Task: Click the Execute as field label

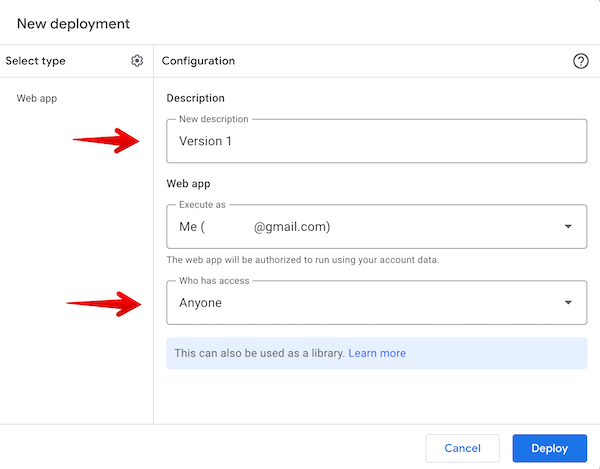Action: click(201, 204)
